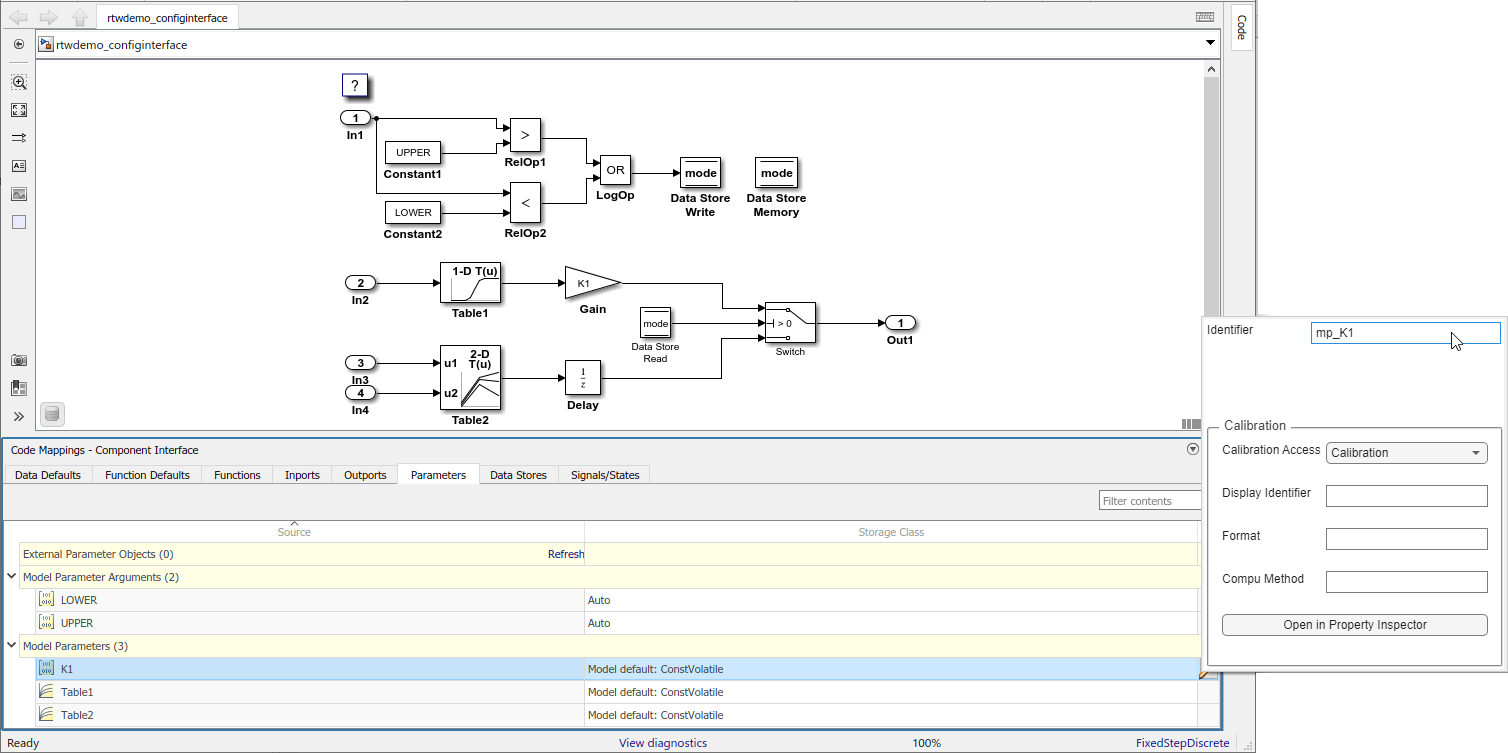Screen dimensions: 1508x753
Task: Select the LogOp OR block
Action: pos(615,170)
